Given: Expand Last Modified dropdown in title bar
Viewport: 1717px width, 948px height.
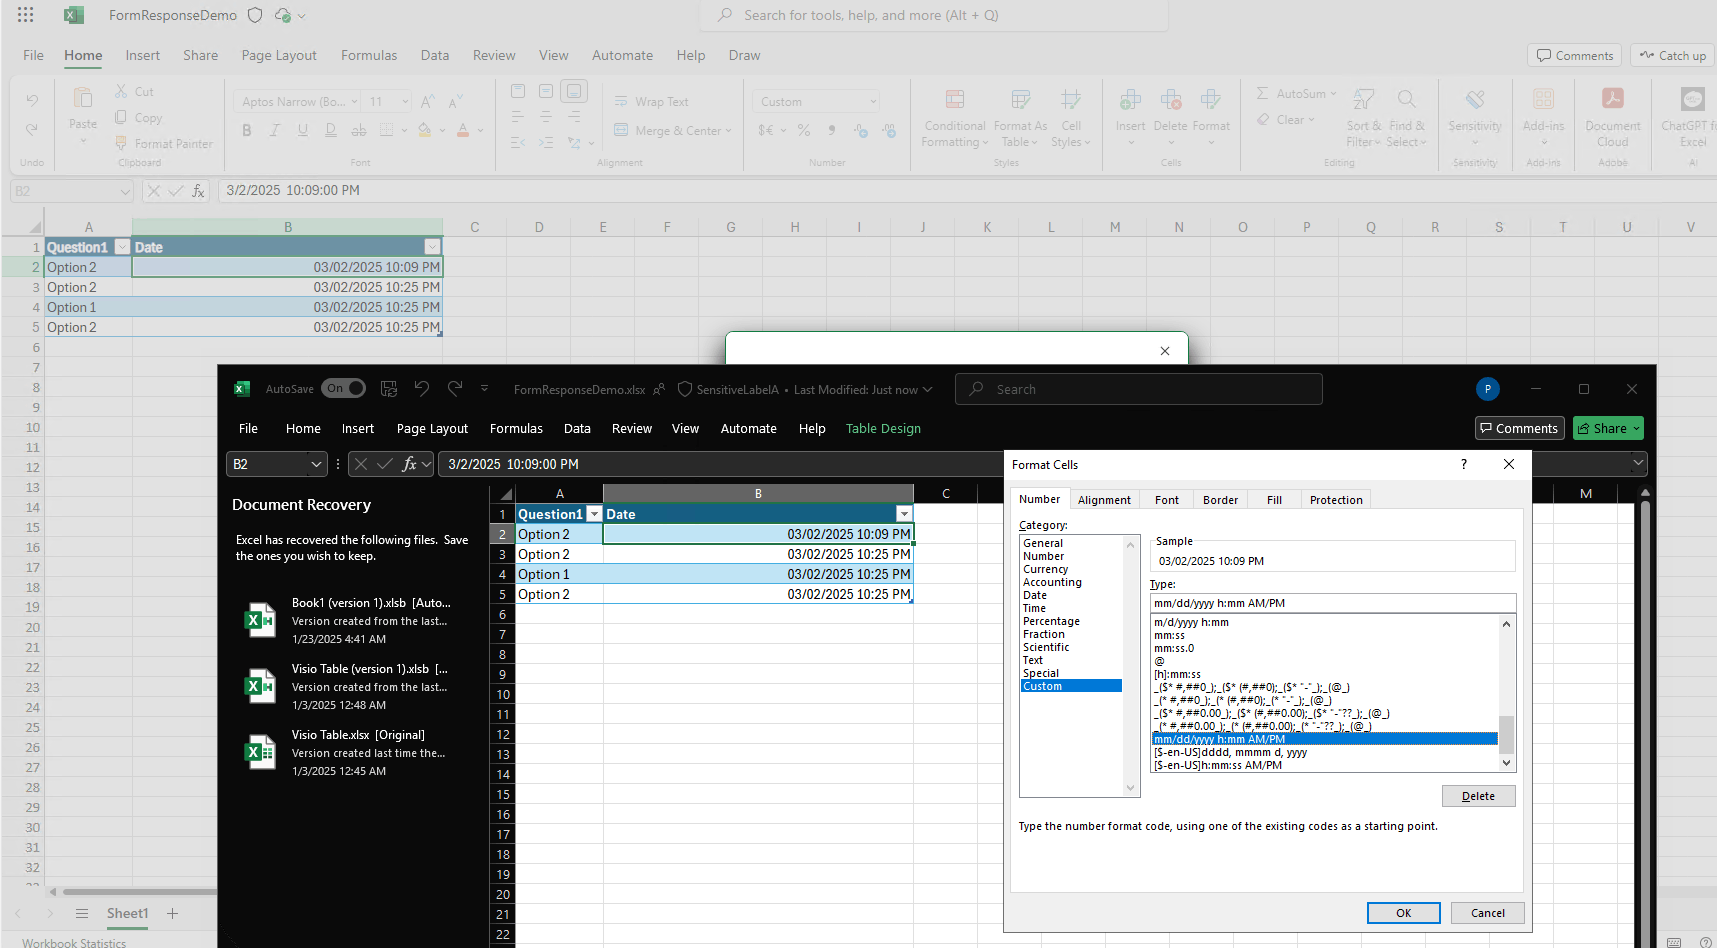Looking at the screenshot, I should pyautogui.click(x=927, y=389).
